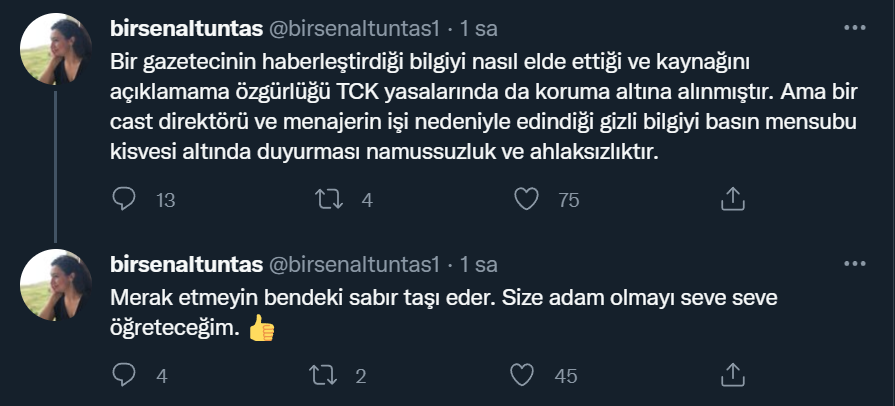The width and height of the screenshot is (895, 406).
Task: Share the first tweet about TCK laws
Action: [733, 199]
